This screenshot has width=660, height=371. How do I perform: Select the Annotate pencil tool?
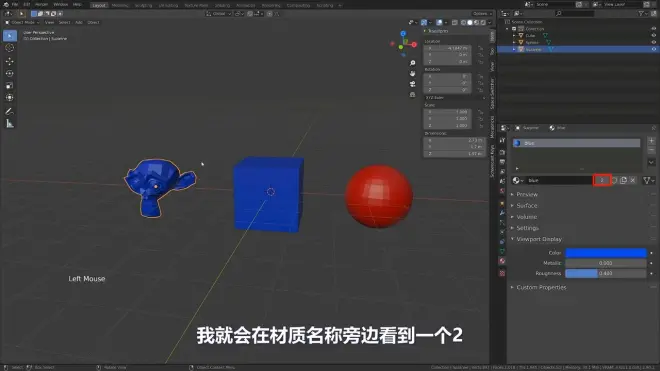click(x=10, y=112)
